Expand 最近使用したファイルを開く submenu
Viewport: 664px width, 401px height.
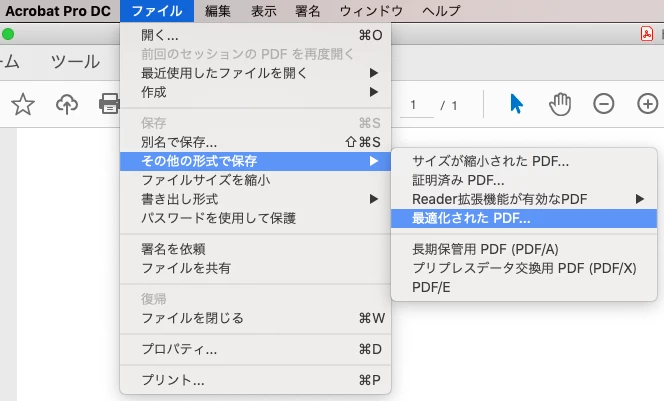[255, 73]
